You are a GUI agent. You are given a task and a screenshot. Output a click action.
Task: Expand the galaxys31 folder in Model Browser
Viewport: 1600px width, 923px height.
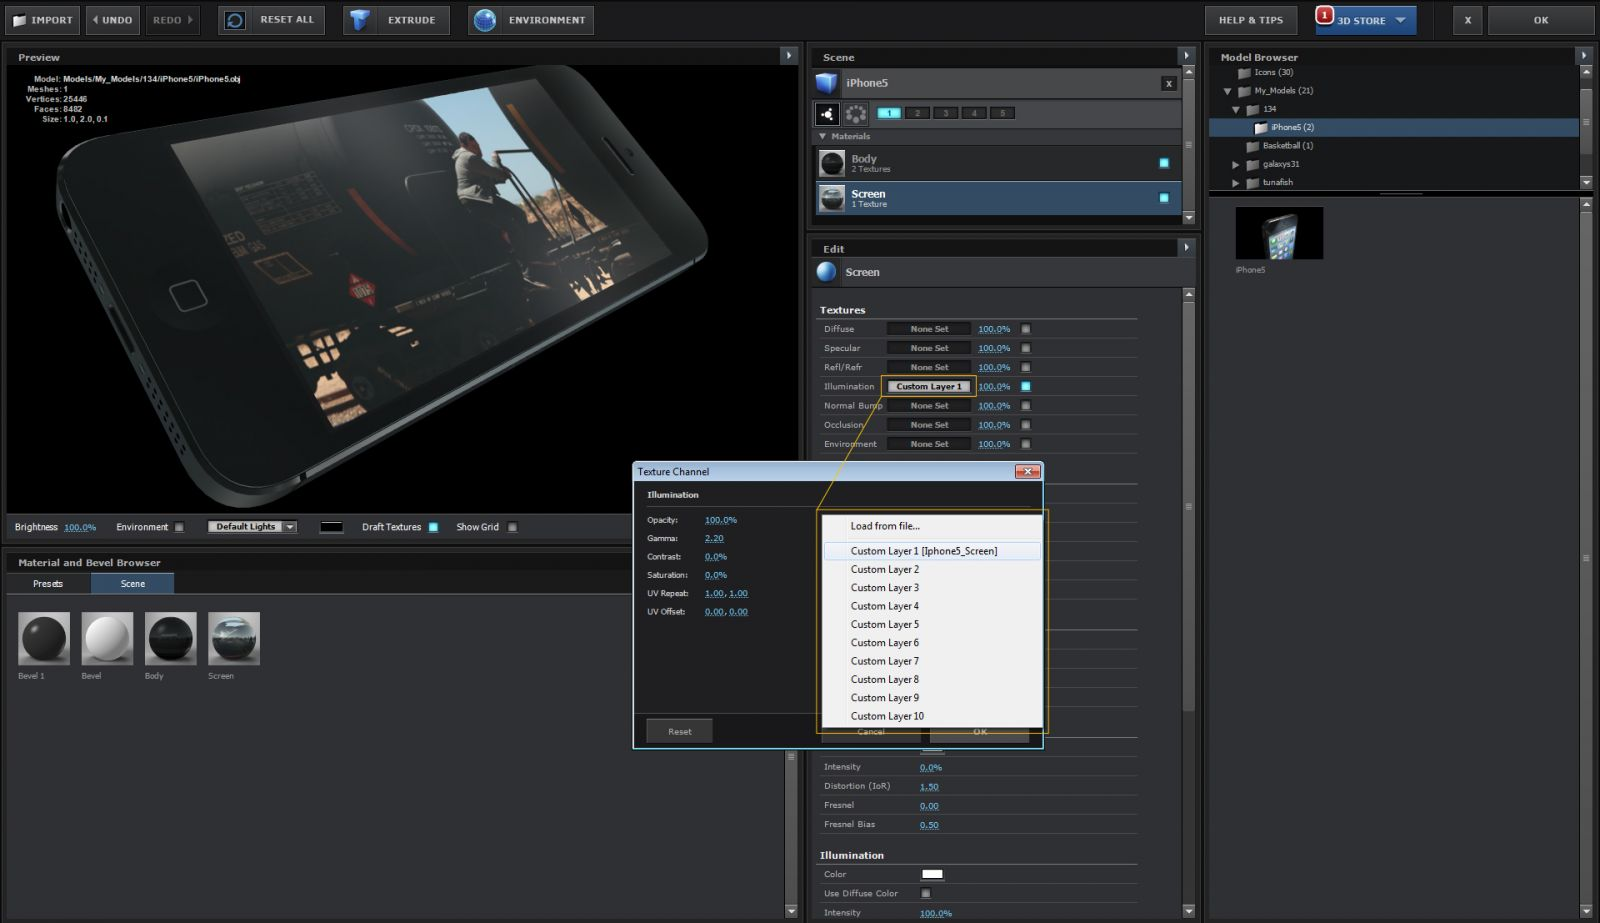(x=1236, y=164)
